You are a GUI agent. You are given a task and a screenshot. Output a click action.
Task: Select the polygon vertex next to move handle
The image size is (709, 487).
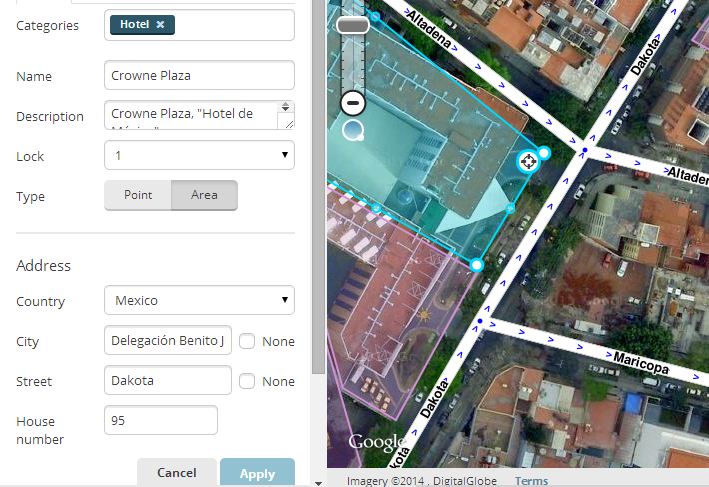tap(544, 153)
